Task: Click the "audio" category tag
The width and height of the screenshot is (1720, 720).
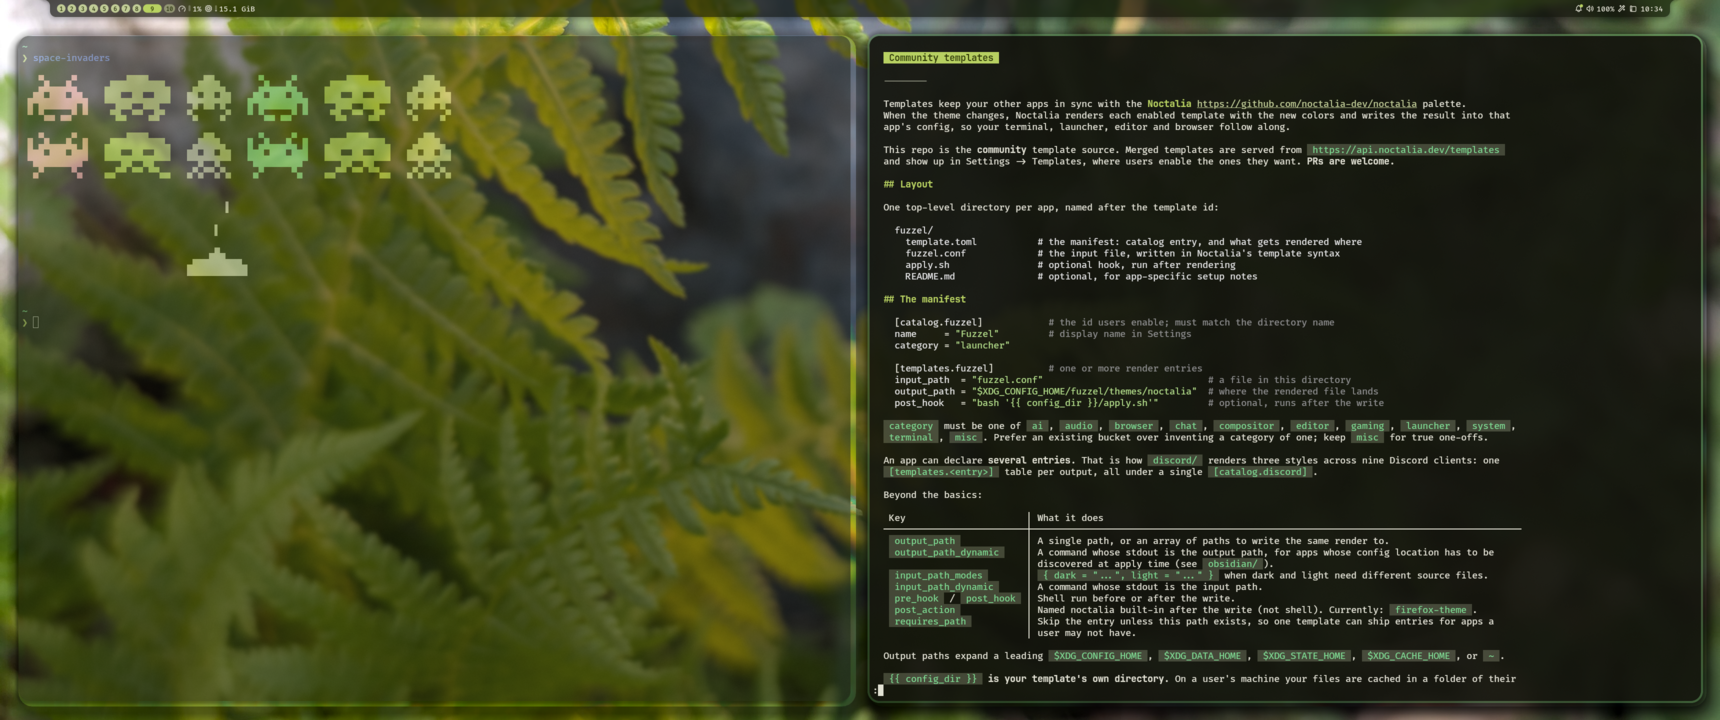Action: pyautogui.click(x=1078, y=426)
